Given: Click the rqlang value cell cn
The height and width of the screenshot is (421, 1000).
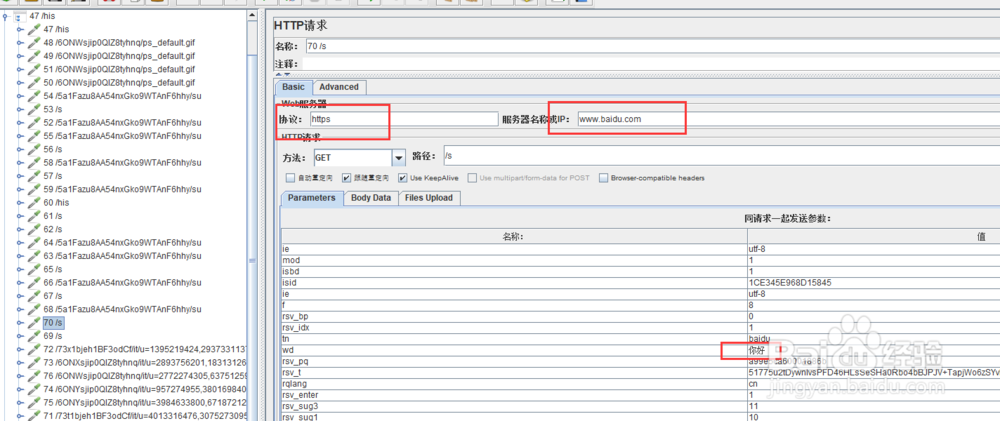Looking at the screenshot, I should tap(874, 384).
